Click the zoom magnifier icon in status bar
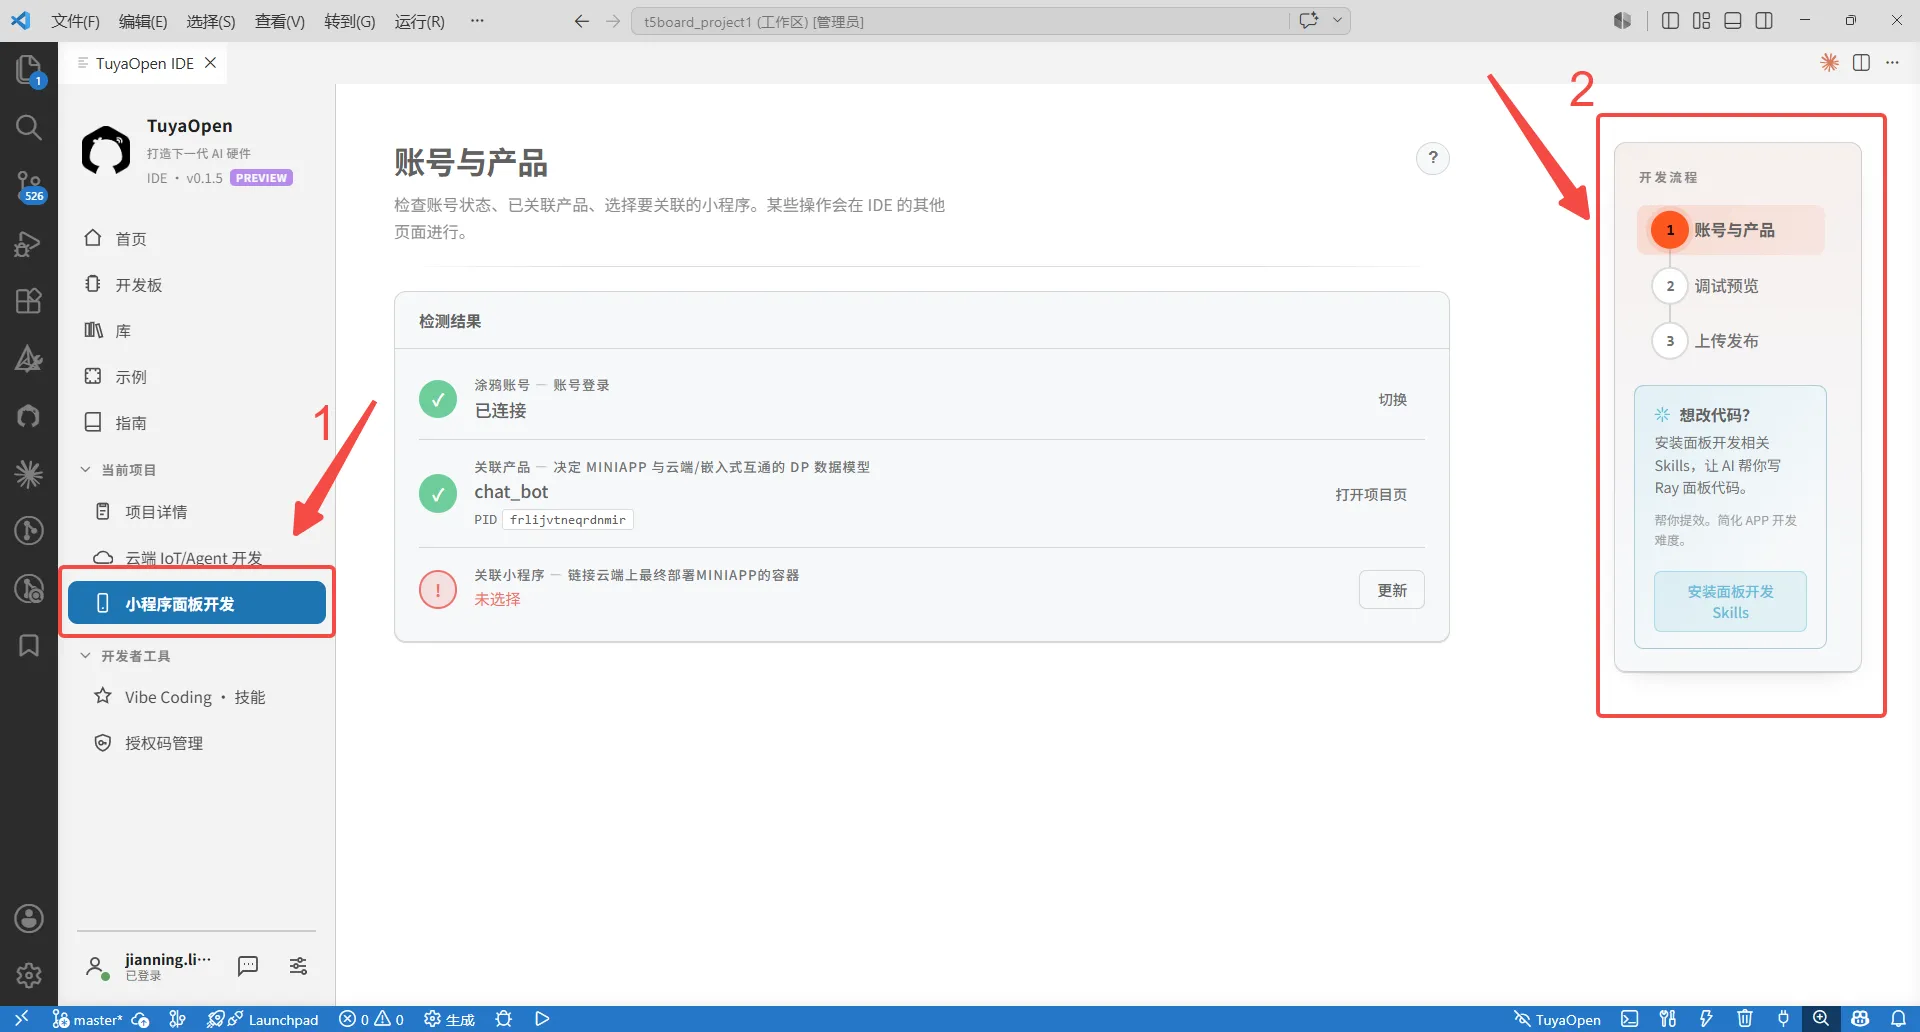The image size is (1920, 1032). click(x=1821, y=1019)
